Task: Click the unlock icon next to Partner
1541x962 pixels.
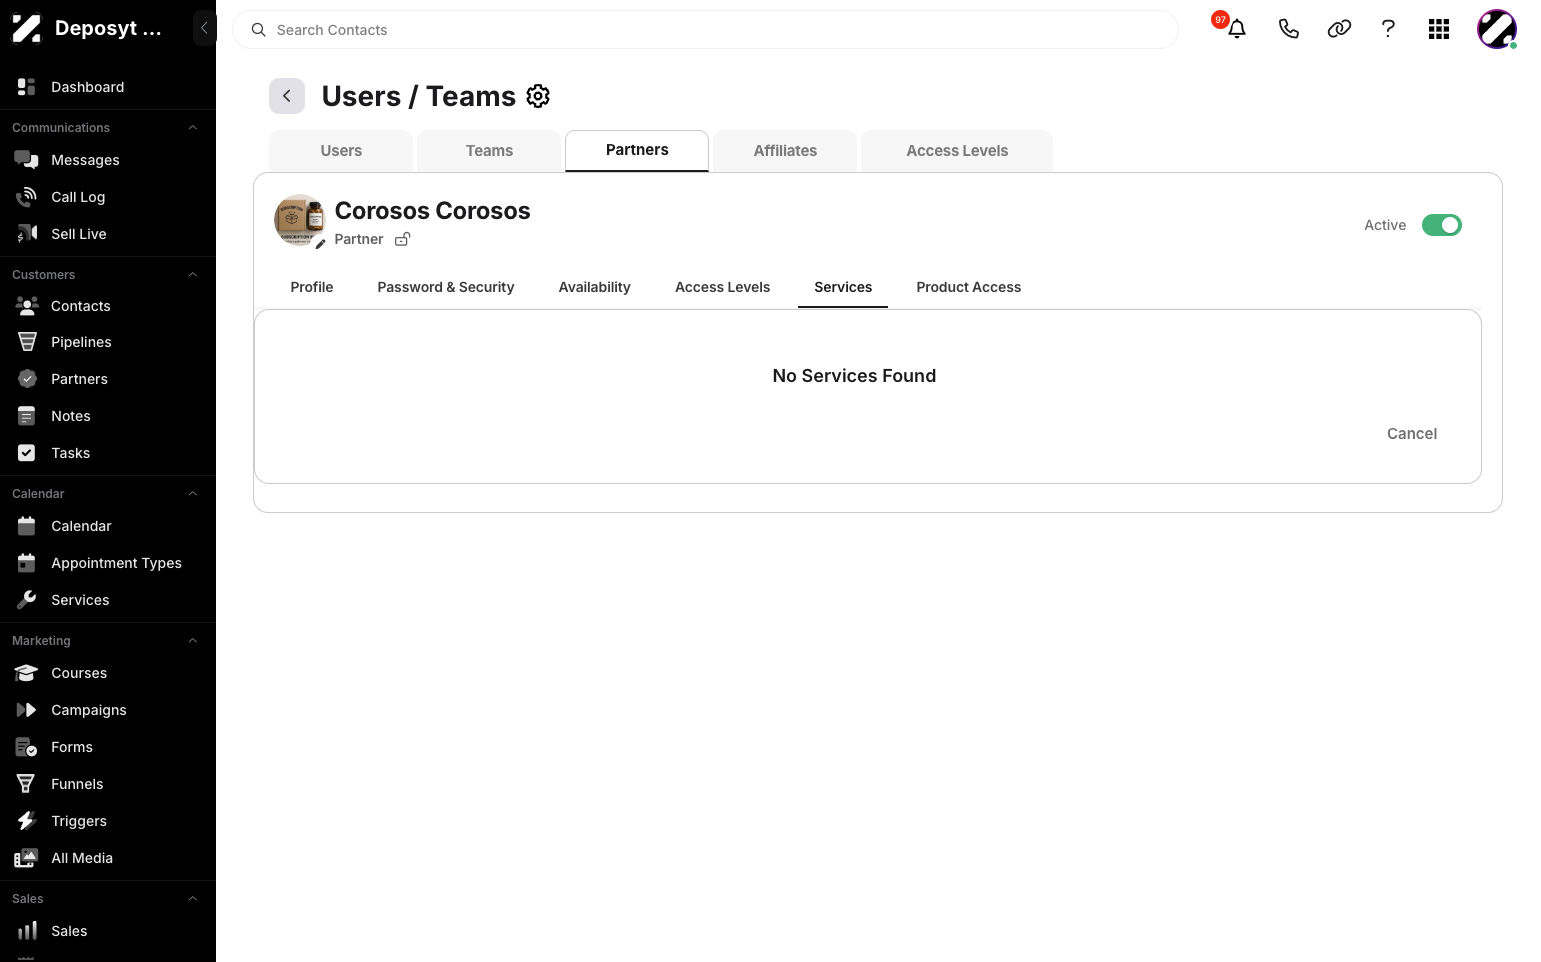Action: [402, 239]
